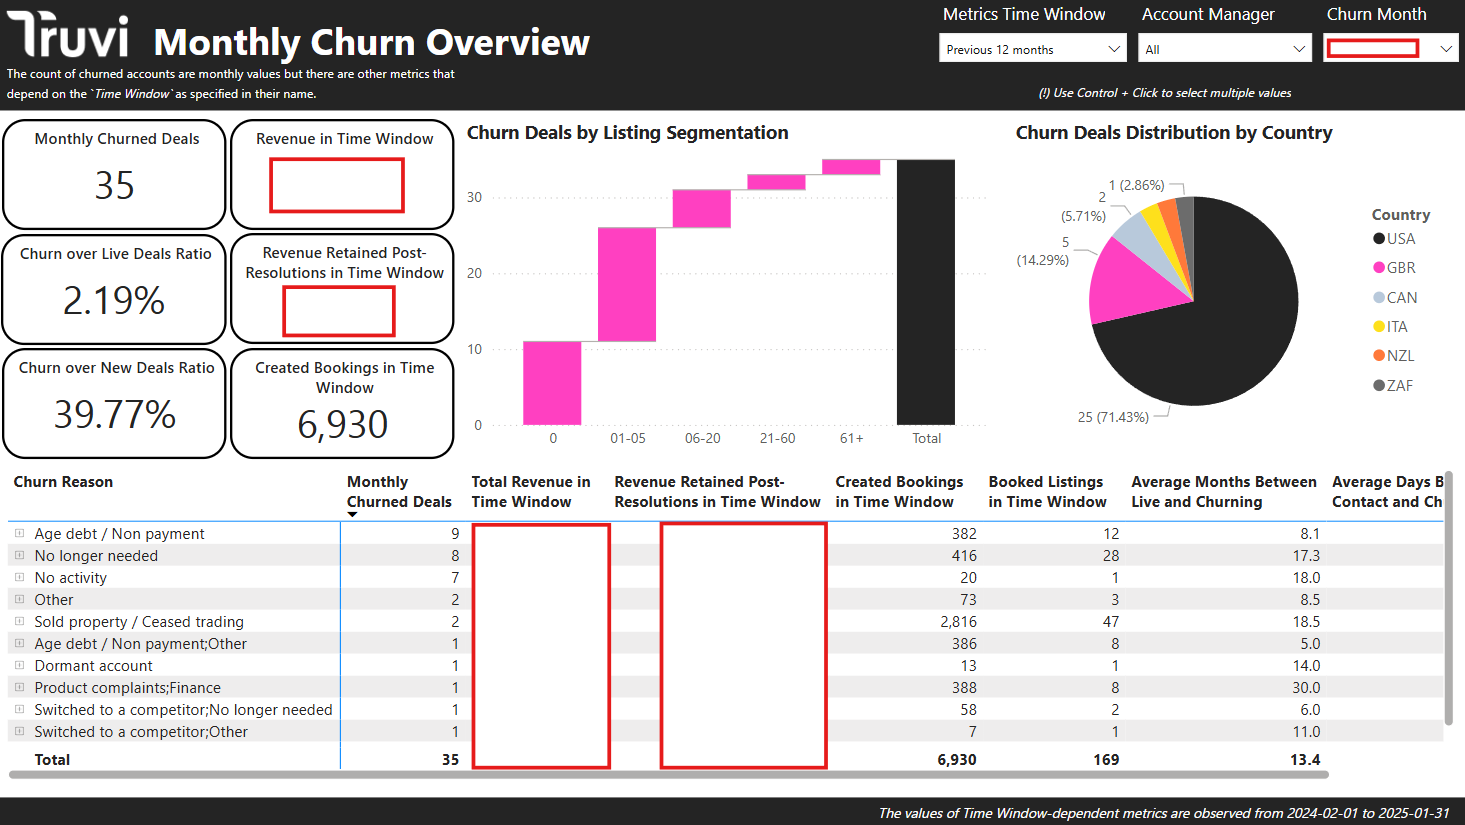Expand the Other churn reason row
This screenshot has height=825, width=1465.
19,600
